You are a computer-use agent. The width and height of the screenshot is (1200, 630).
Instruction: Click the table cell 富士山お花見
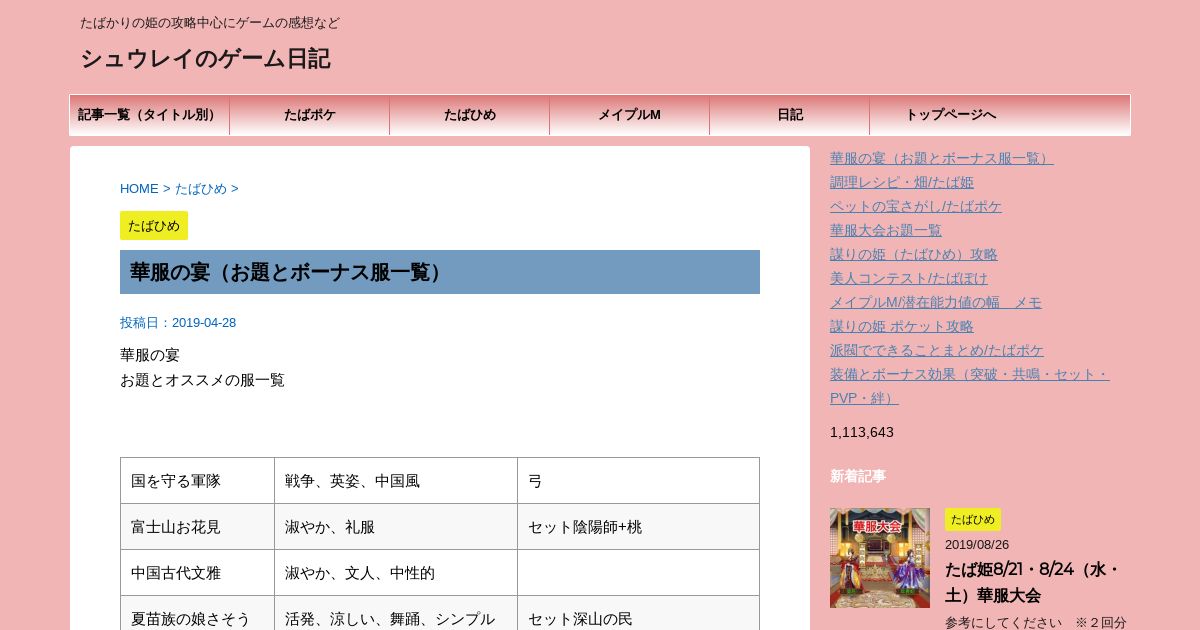point(198,527)
